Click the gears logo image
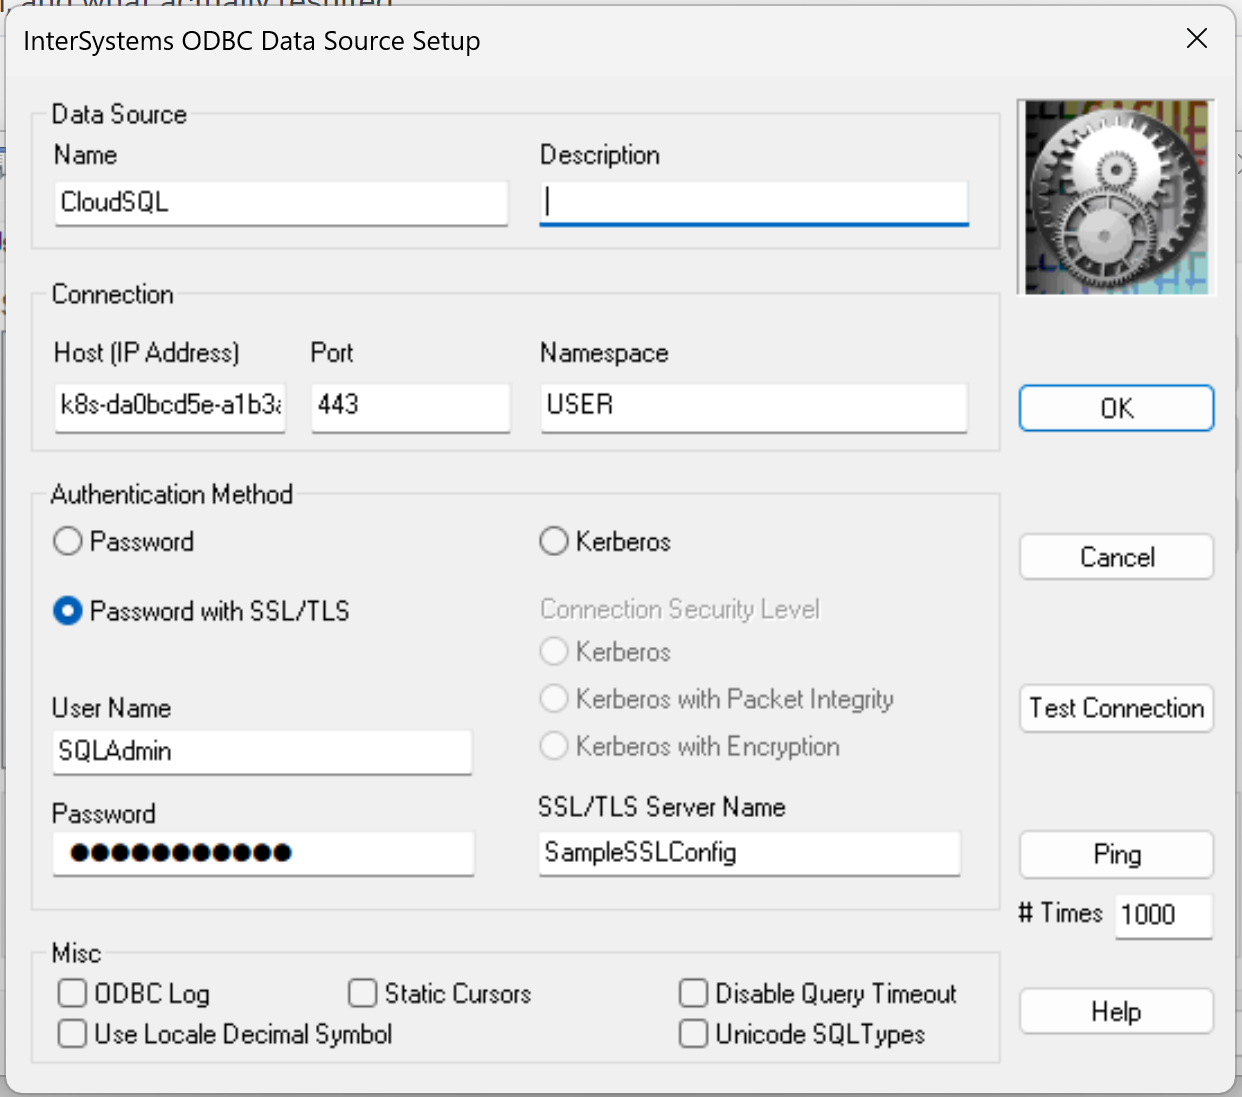 [x=1115, y=197]
